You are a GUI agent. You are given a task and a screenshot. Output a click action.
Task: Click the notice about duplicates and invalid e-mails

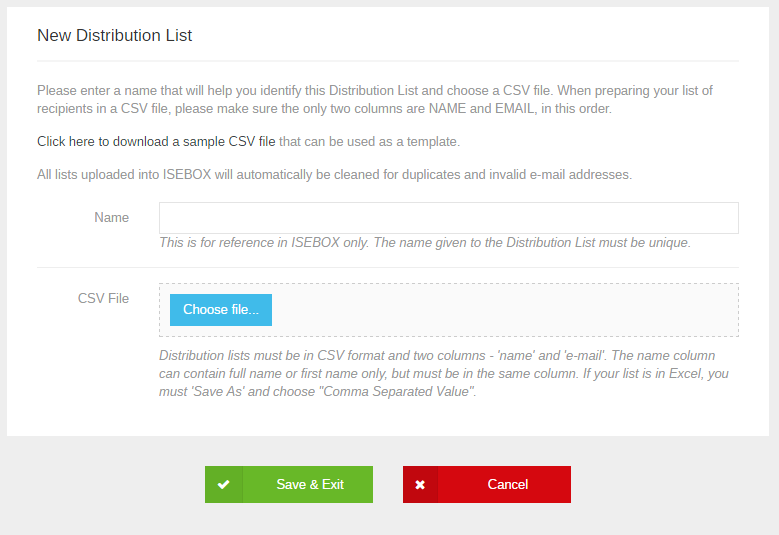point(334,175)
